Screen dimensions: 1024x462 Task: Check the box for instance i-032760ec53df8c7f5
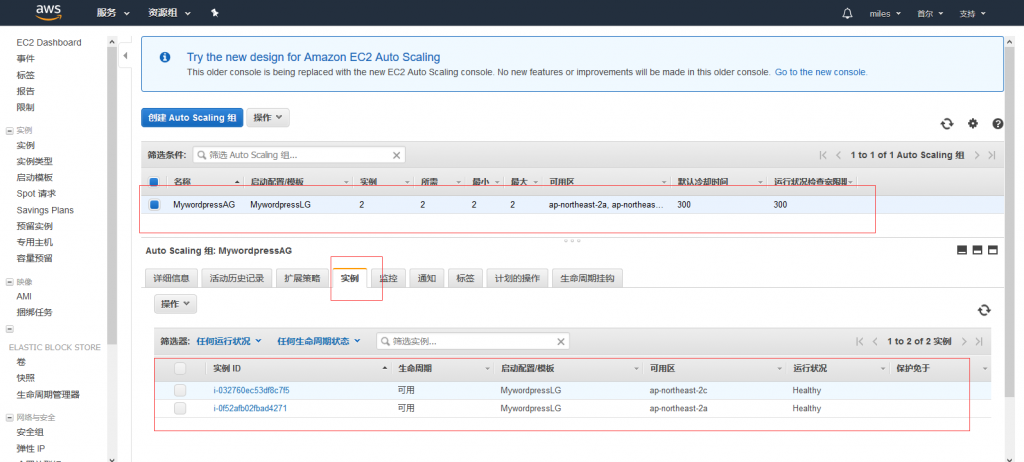point(180,390)
